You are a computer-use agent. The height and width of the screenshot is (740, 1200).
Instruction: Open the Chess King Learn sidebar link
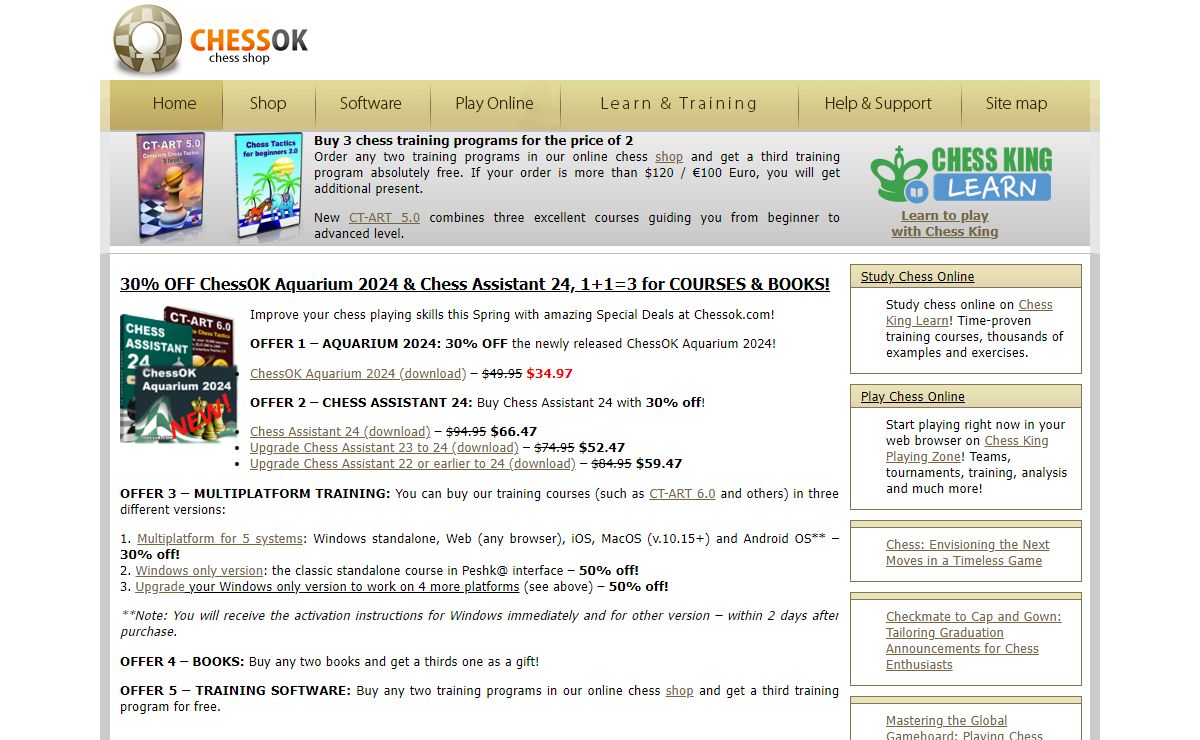tap(969, 313)
